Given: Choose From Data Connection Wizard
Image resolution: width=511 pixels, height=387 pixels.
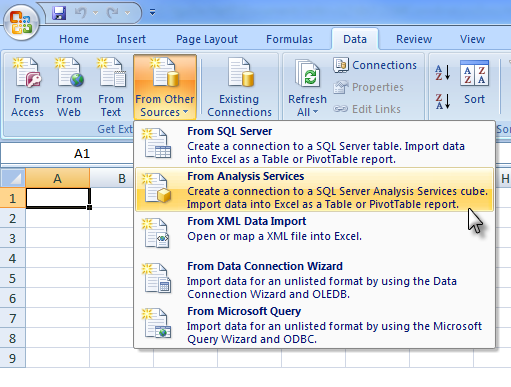Looking at the screenshot, I should [x=314, y=280].
